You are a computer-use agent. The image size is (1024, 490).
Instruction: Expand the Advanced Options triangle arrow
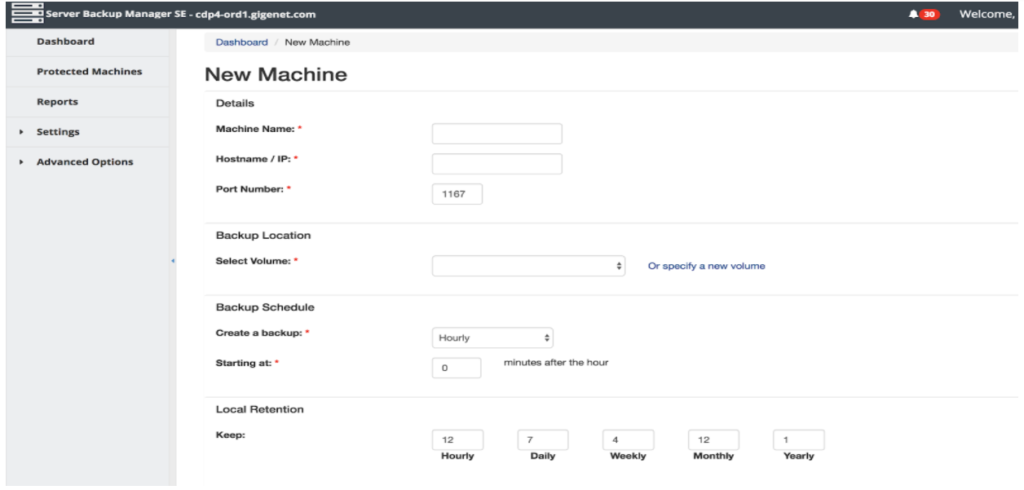tap(22, 162)
